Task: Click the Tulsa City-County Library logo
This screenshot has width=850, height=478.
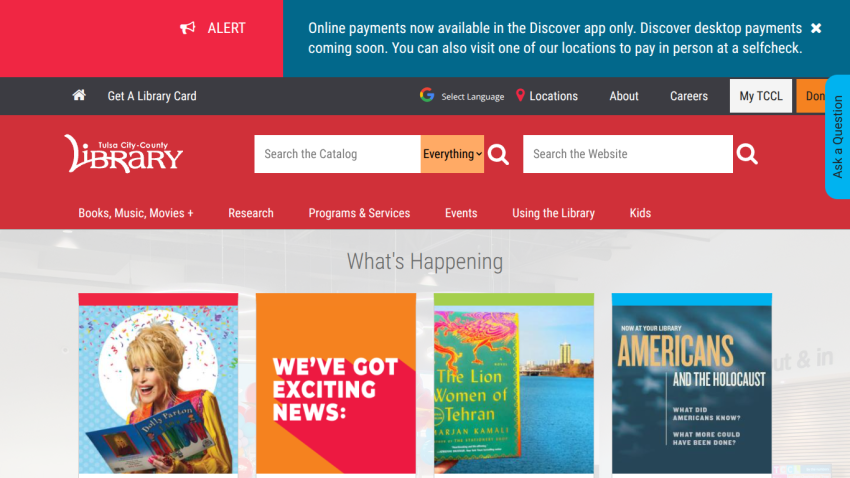Action: coord(124,154)
